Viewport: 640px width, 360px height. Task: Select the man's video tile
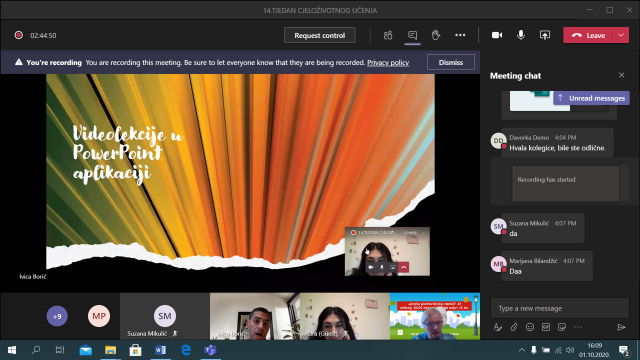point(255,316)
